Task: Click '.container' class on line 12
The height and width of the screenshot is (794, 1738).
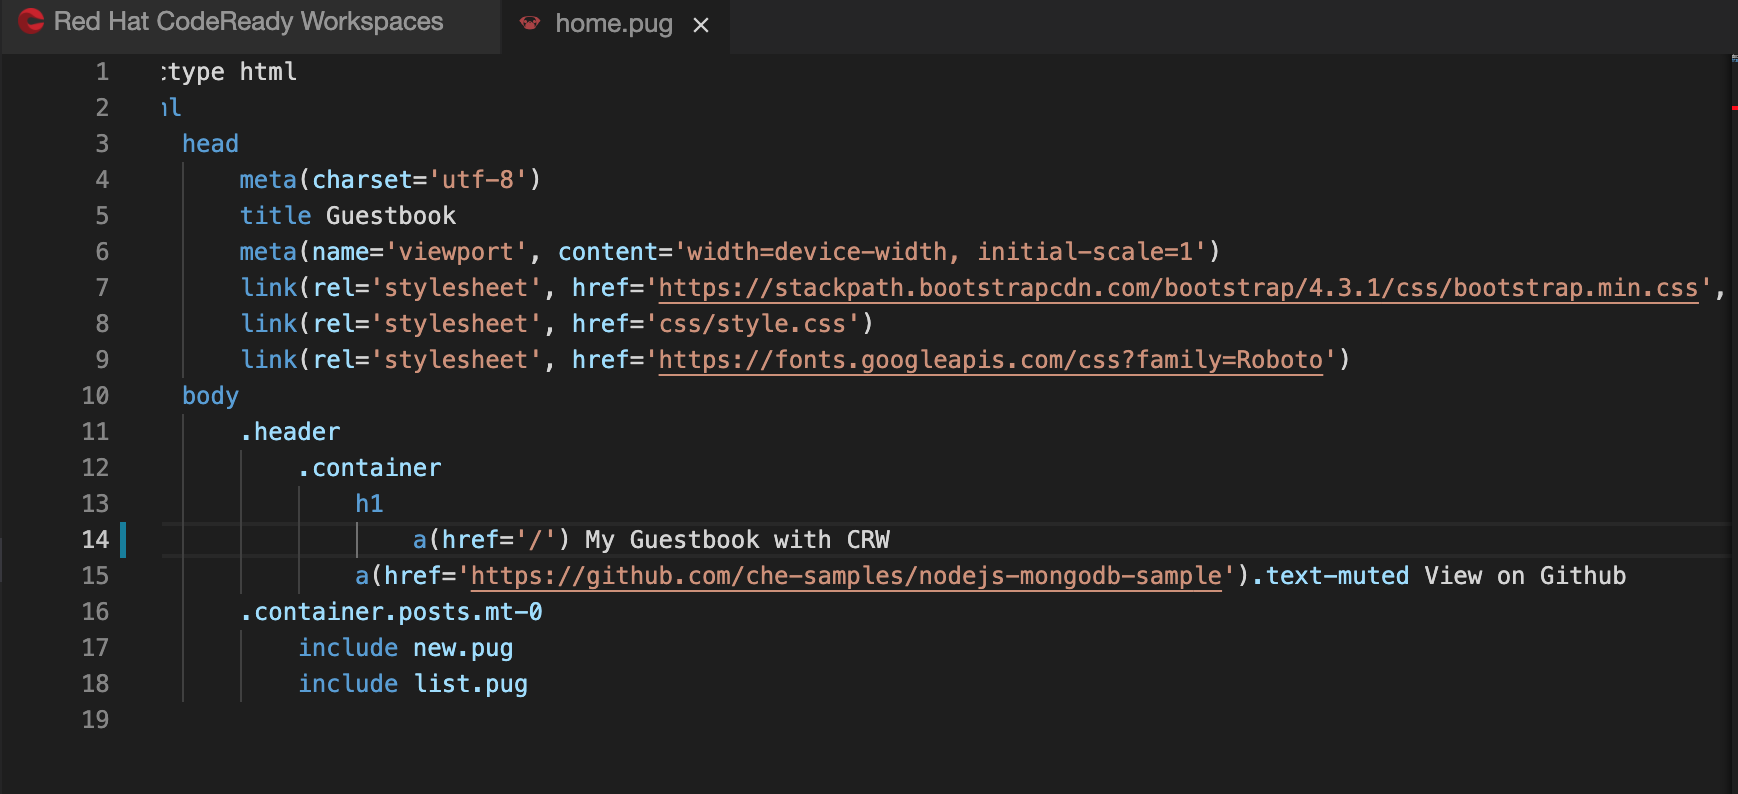Action: [x=370, y=468]
